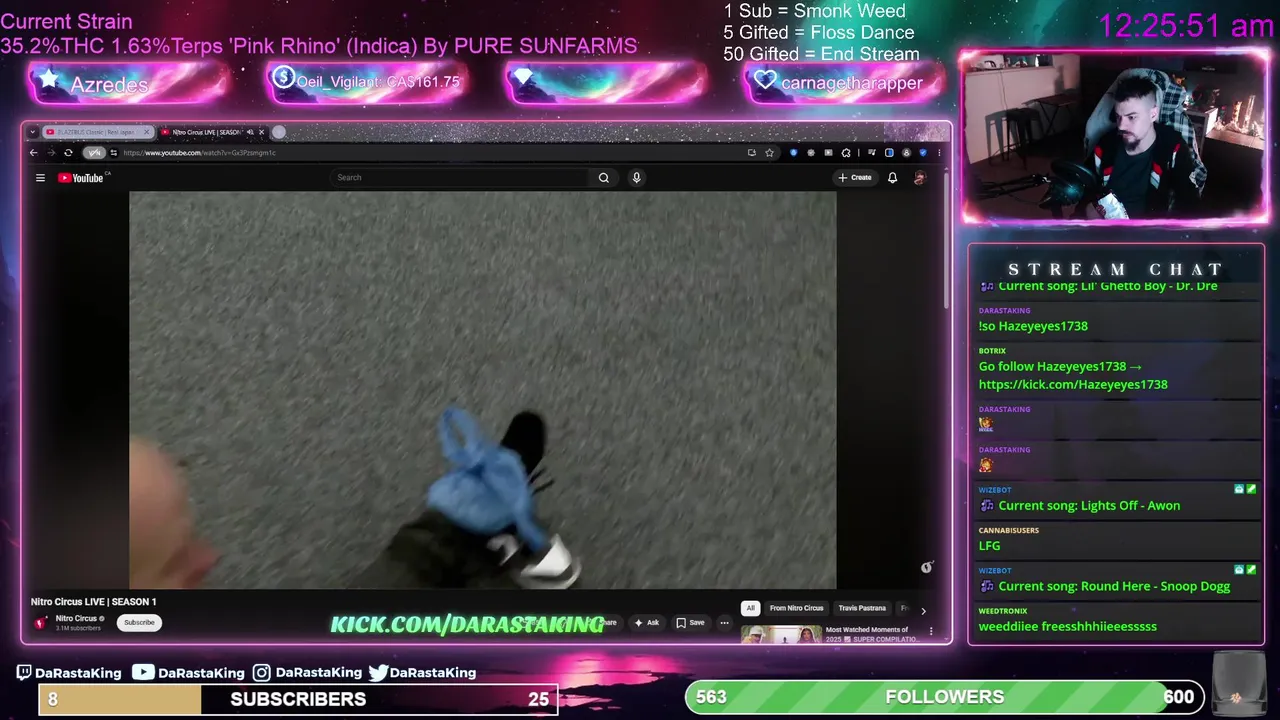This screenshot has width=1280, height=720.
Task: Open the kick.com/Hazeyeyes1738 chat link
Action: (x=1073, y=384)
